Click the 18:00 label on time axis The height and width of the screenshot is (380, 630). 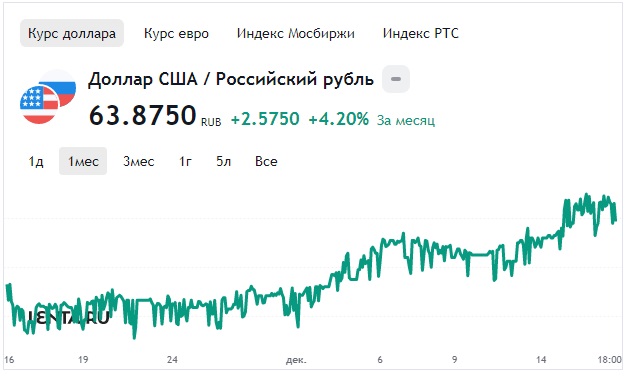[x=610, y=360]
